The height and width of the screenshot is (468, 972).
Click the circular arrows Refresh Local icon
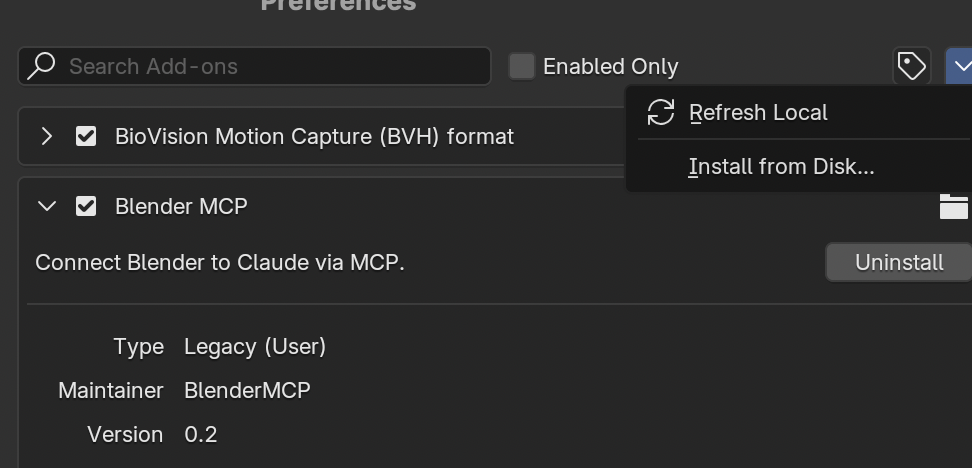point(661,113)
